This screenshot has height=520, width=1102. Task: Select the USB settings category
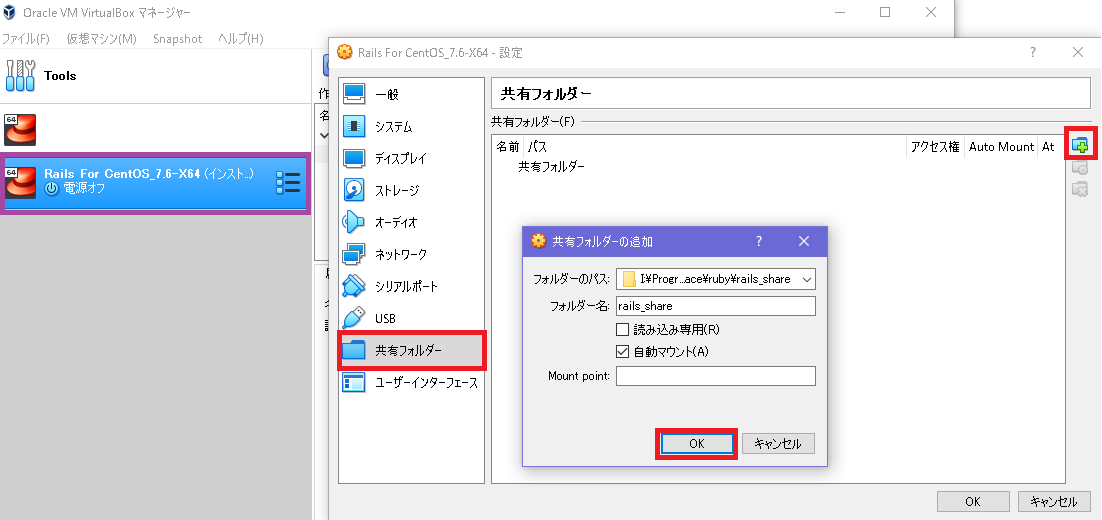click(x=411, y=318)
